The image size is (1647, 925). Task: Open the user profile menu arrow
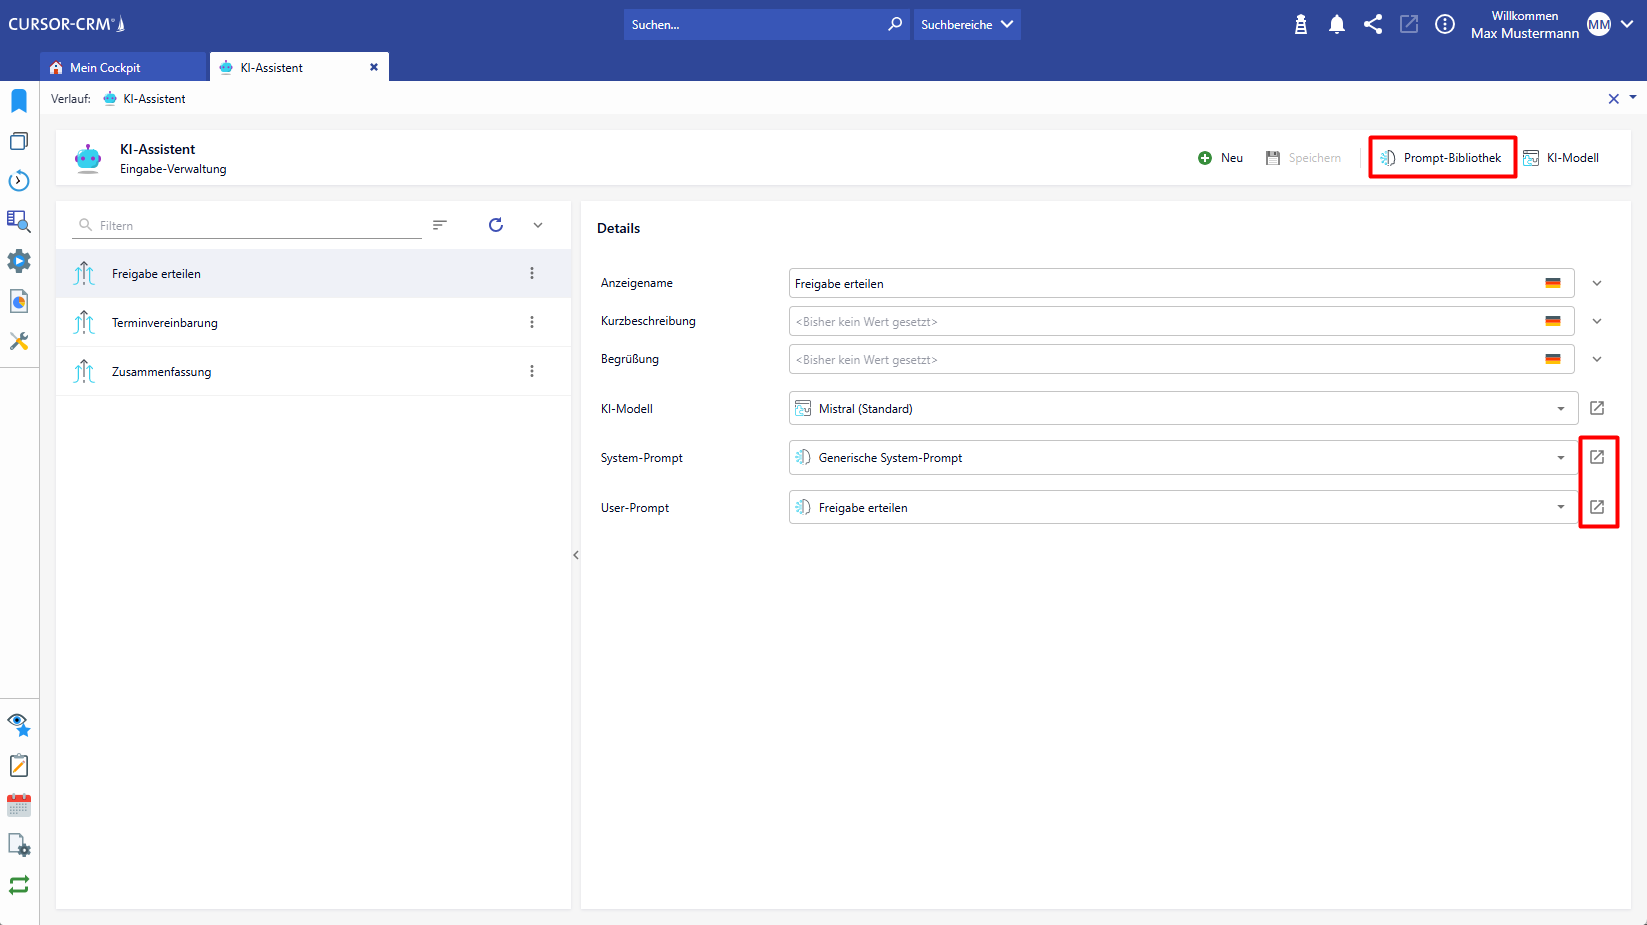[x=1627, y=25]
